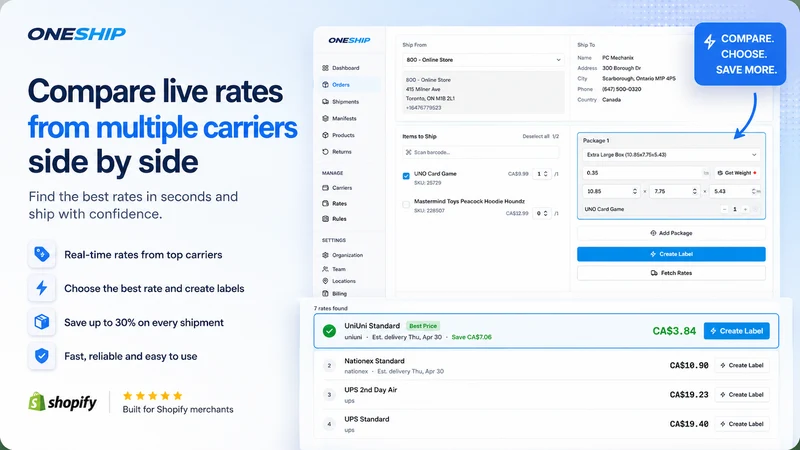Click the large OneShip logo at top left

click(x=77, y=34)
